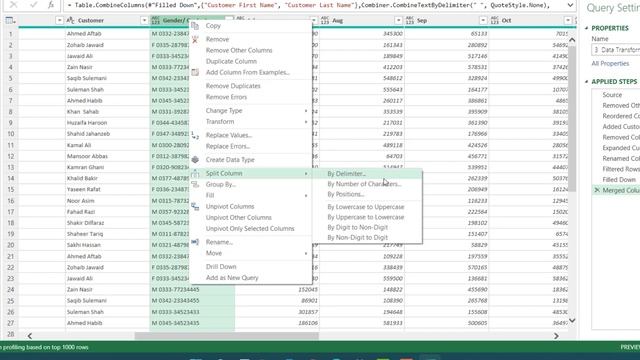The height and width of the screenshot is (360, 640).
Task: Click the query Name input field
Action: pos(616,50)
